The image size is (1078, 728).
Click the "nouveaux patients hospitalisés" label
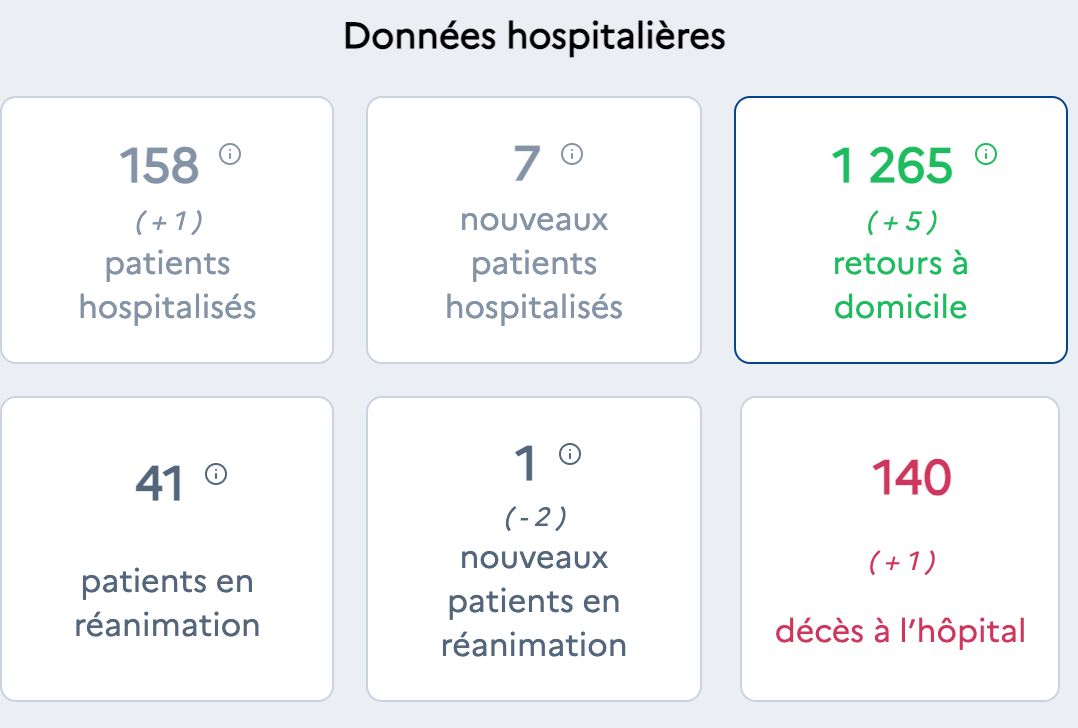point(534,263)
